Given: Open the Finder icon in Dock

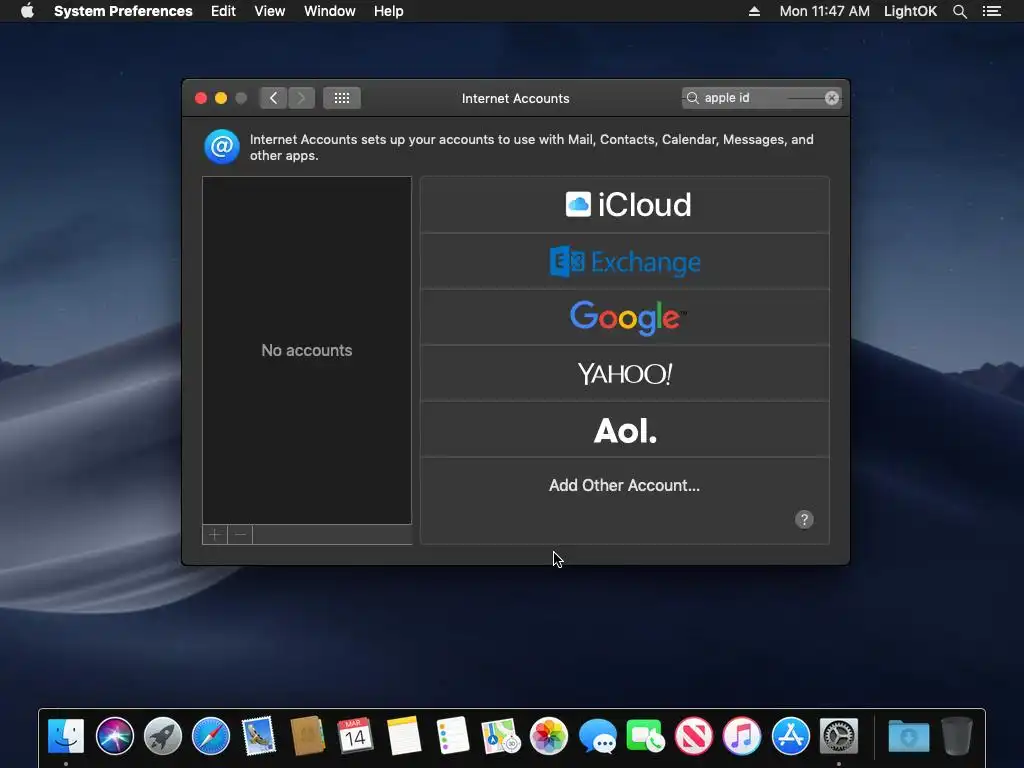Looking at the screenshot, I should [66, 736].
